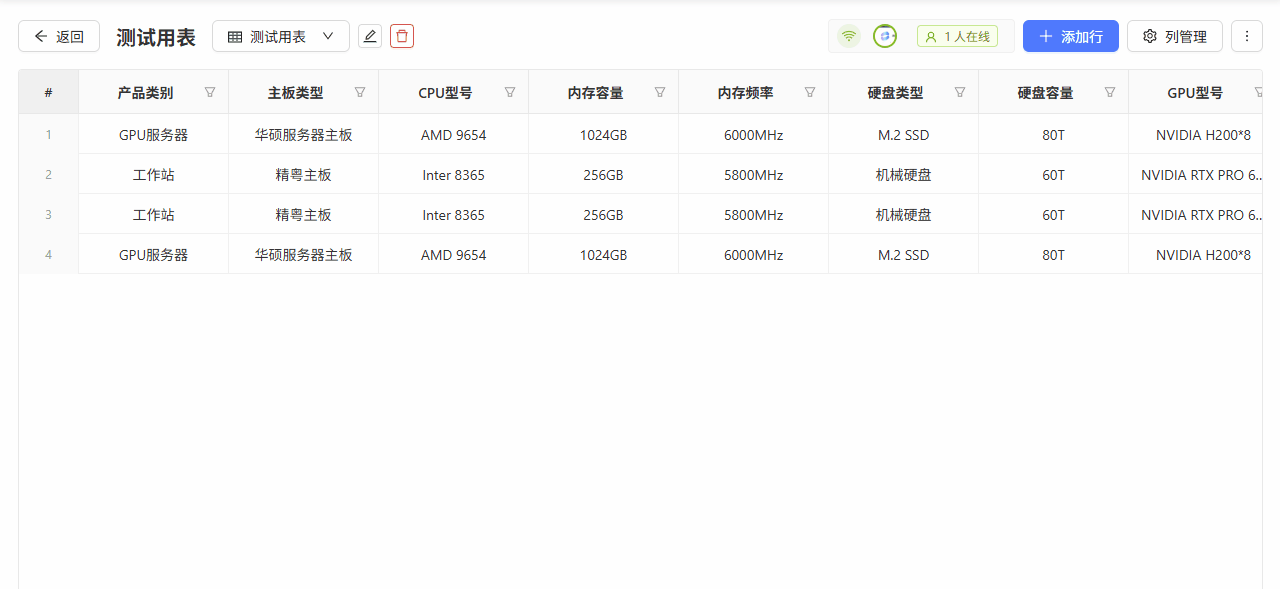Click the gear icon on the 列管理 button
1280x589 pixels.
click(1148, 35)
